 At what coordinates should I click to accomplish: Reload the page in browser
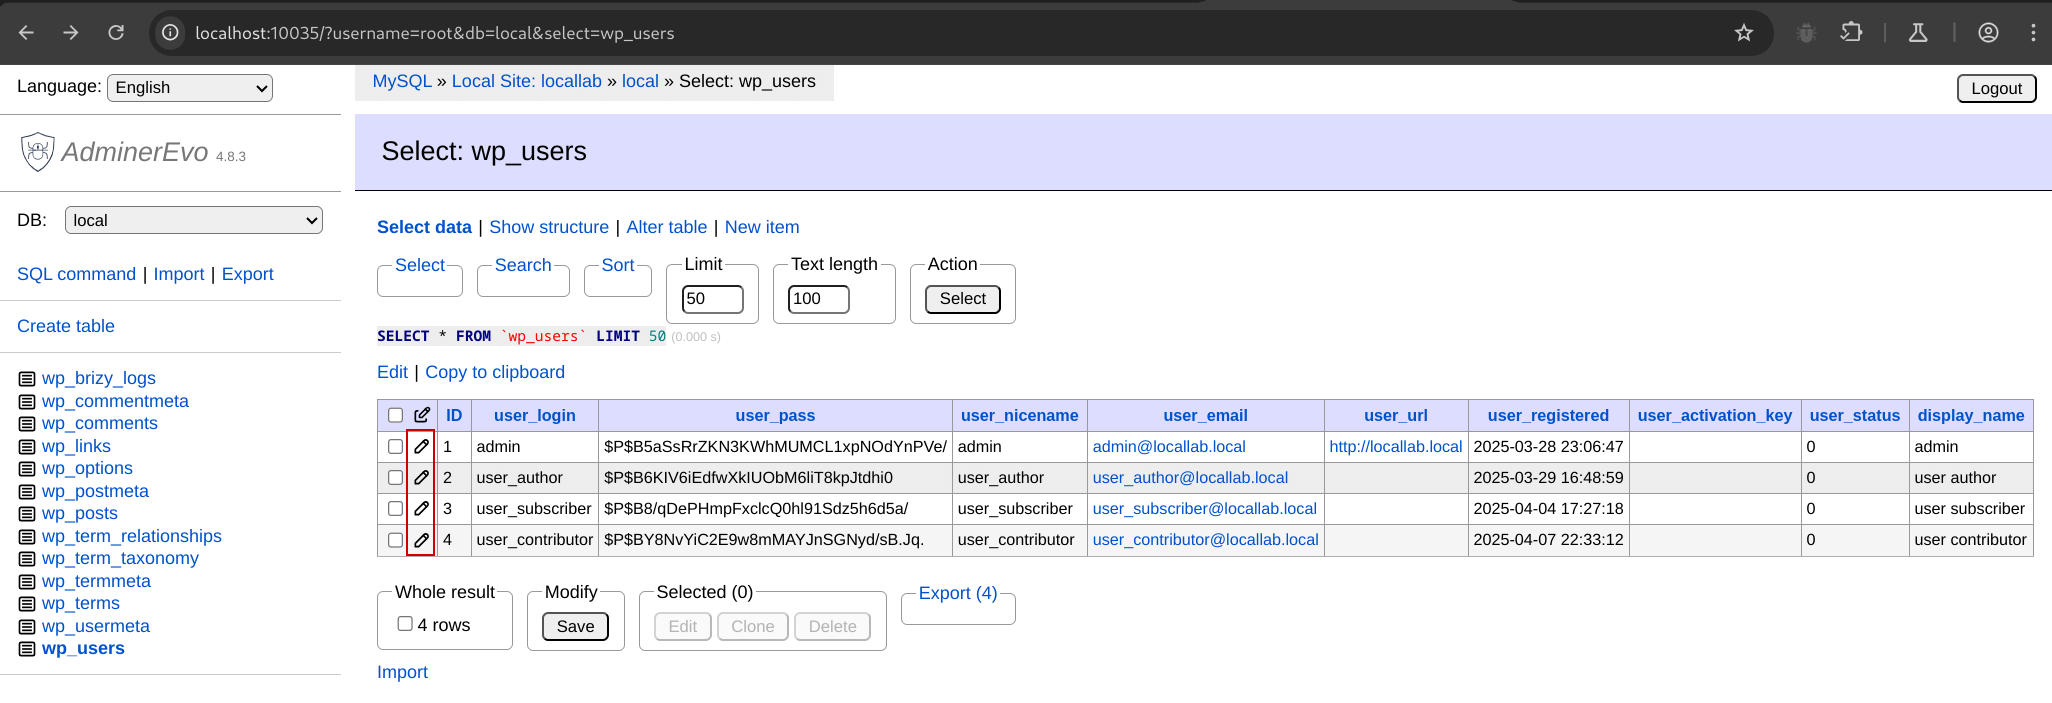(x=116, y=33)
